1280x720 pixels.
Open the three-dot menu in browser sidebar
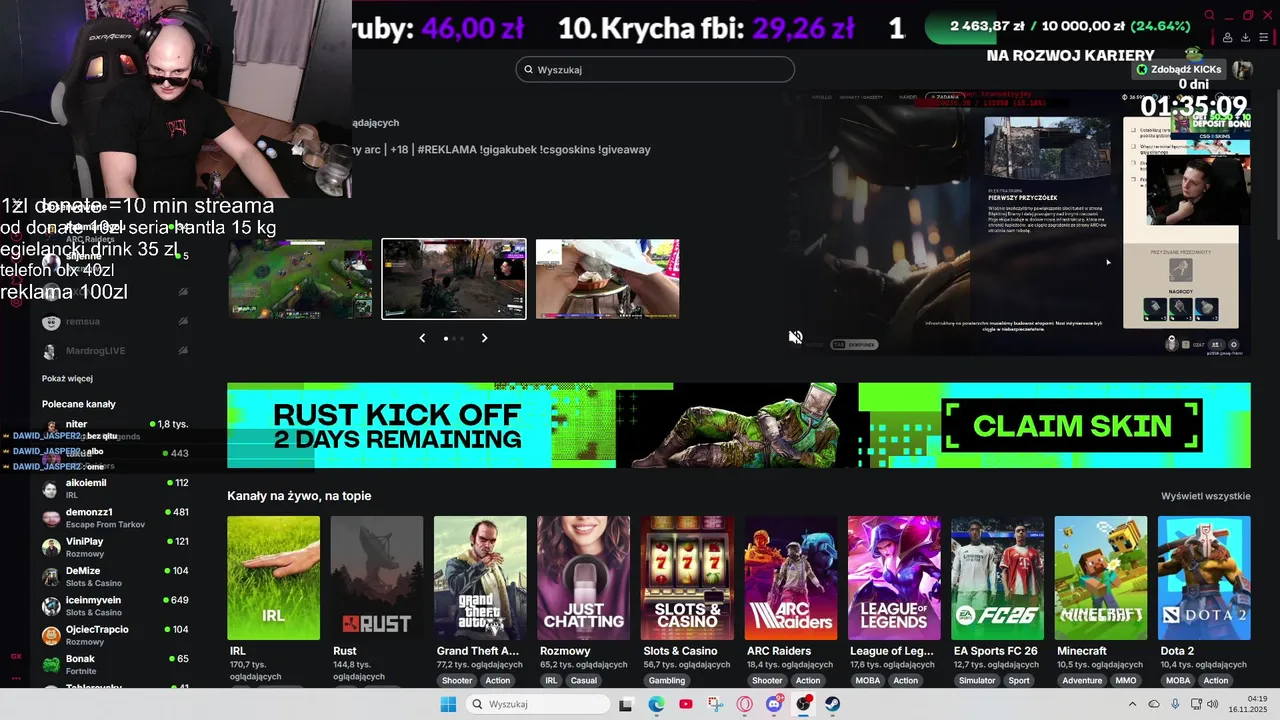[x=16, y=678]
